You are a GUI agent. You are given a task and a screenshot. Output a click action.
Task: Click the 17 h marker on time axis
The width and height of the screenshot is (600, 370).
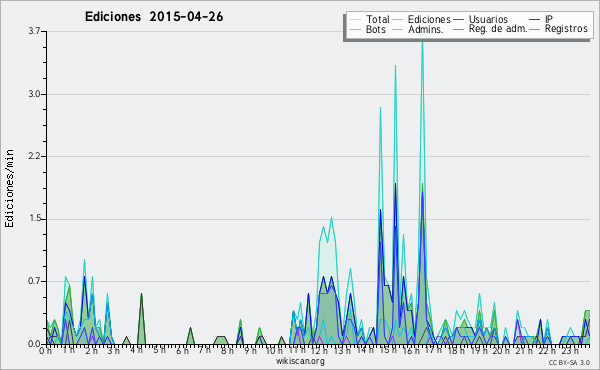pos(433,350)
